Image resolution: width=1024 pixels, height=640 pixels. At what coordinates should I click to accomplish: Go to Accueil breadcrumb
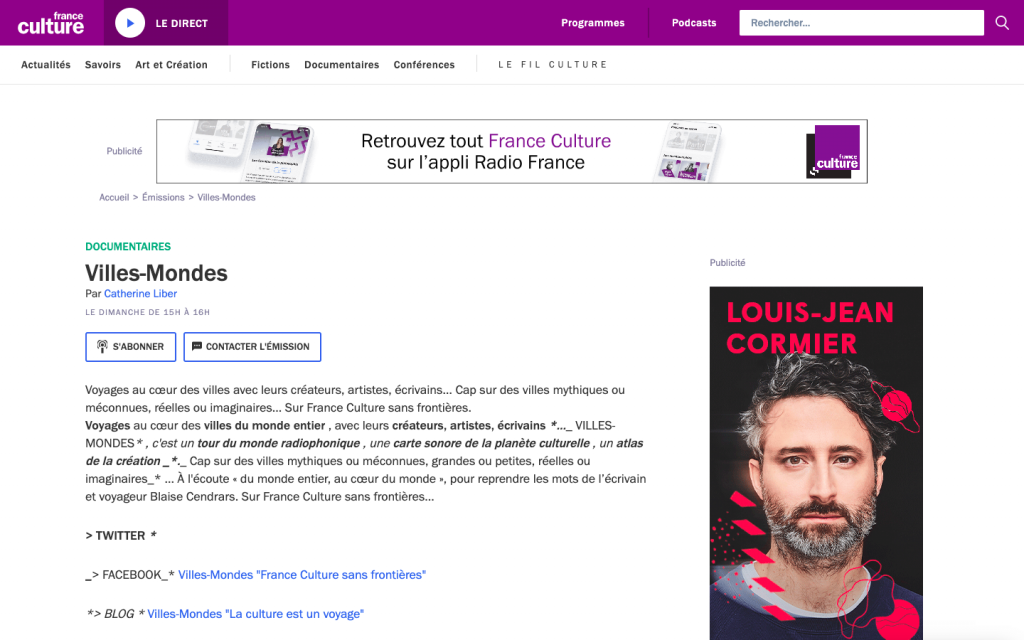click(114, 197)
